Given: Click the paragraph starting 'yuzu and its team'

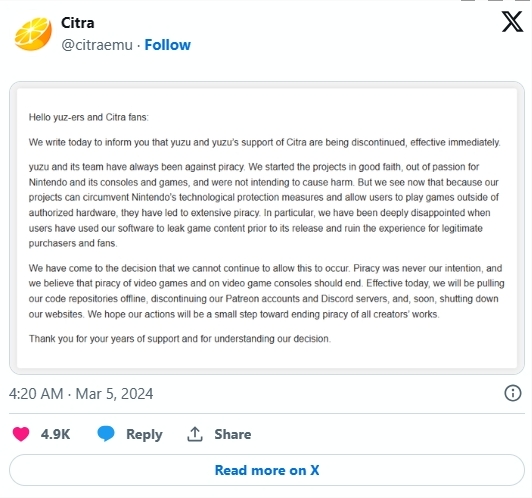Looking at the screenshot, I should 264,205.
